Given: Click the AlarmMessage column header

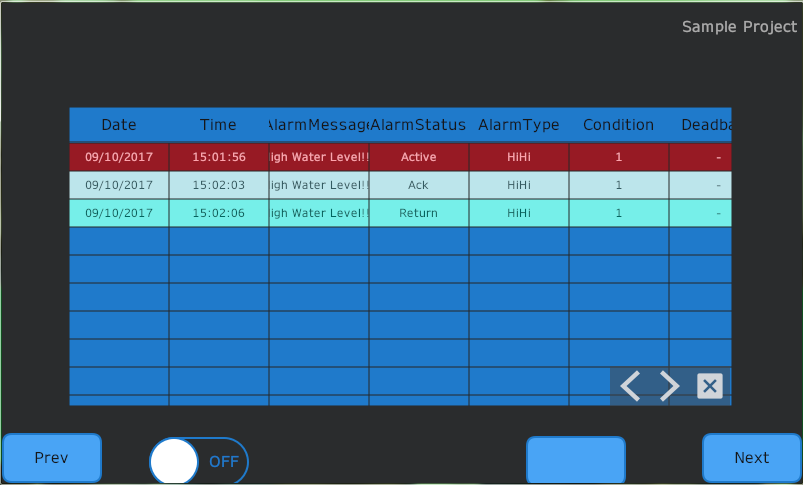Looking at the screenshot, I should click(319, 125).
